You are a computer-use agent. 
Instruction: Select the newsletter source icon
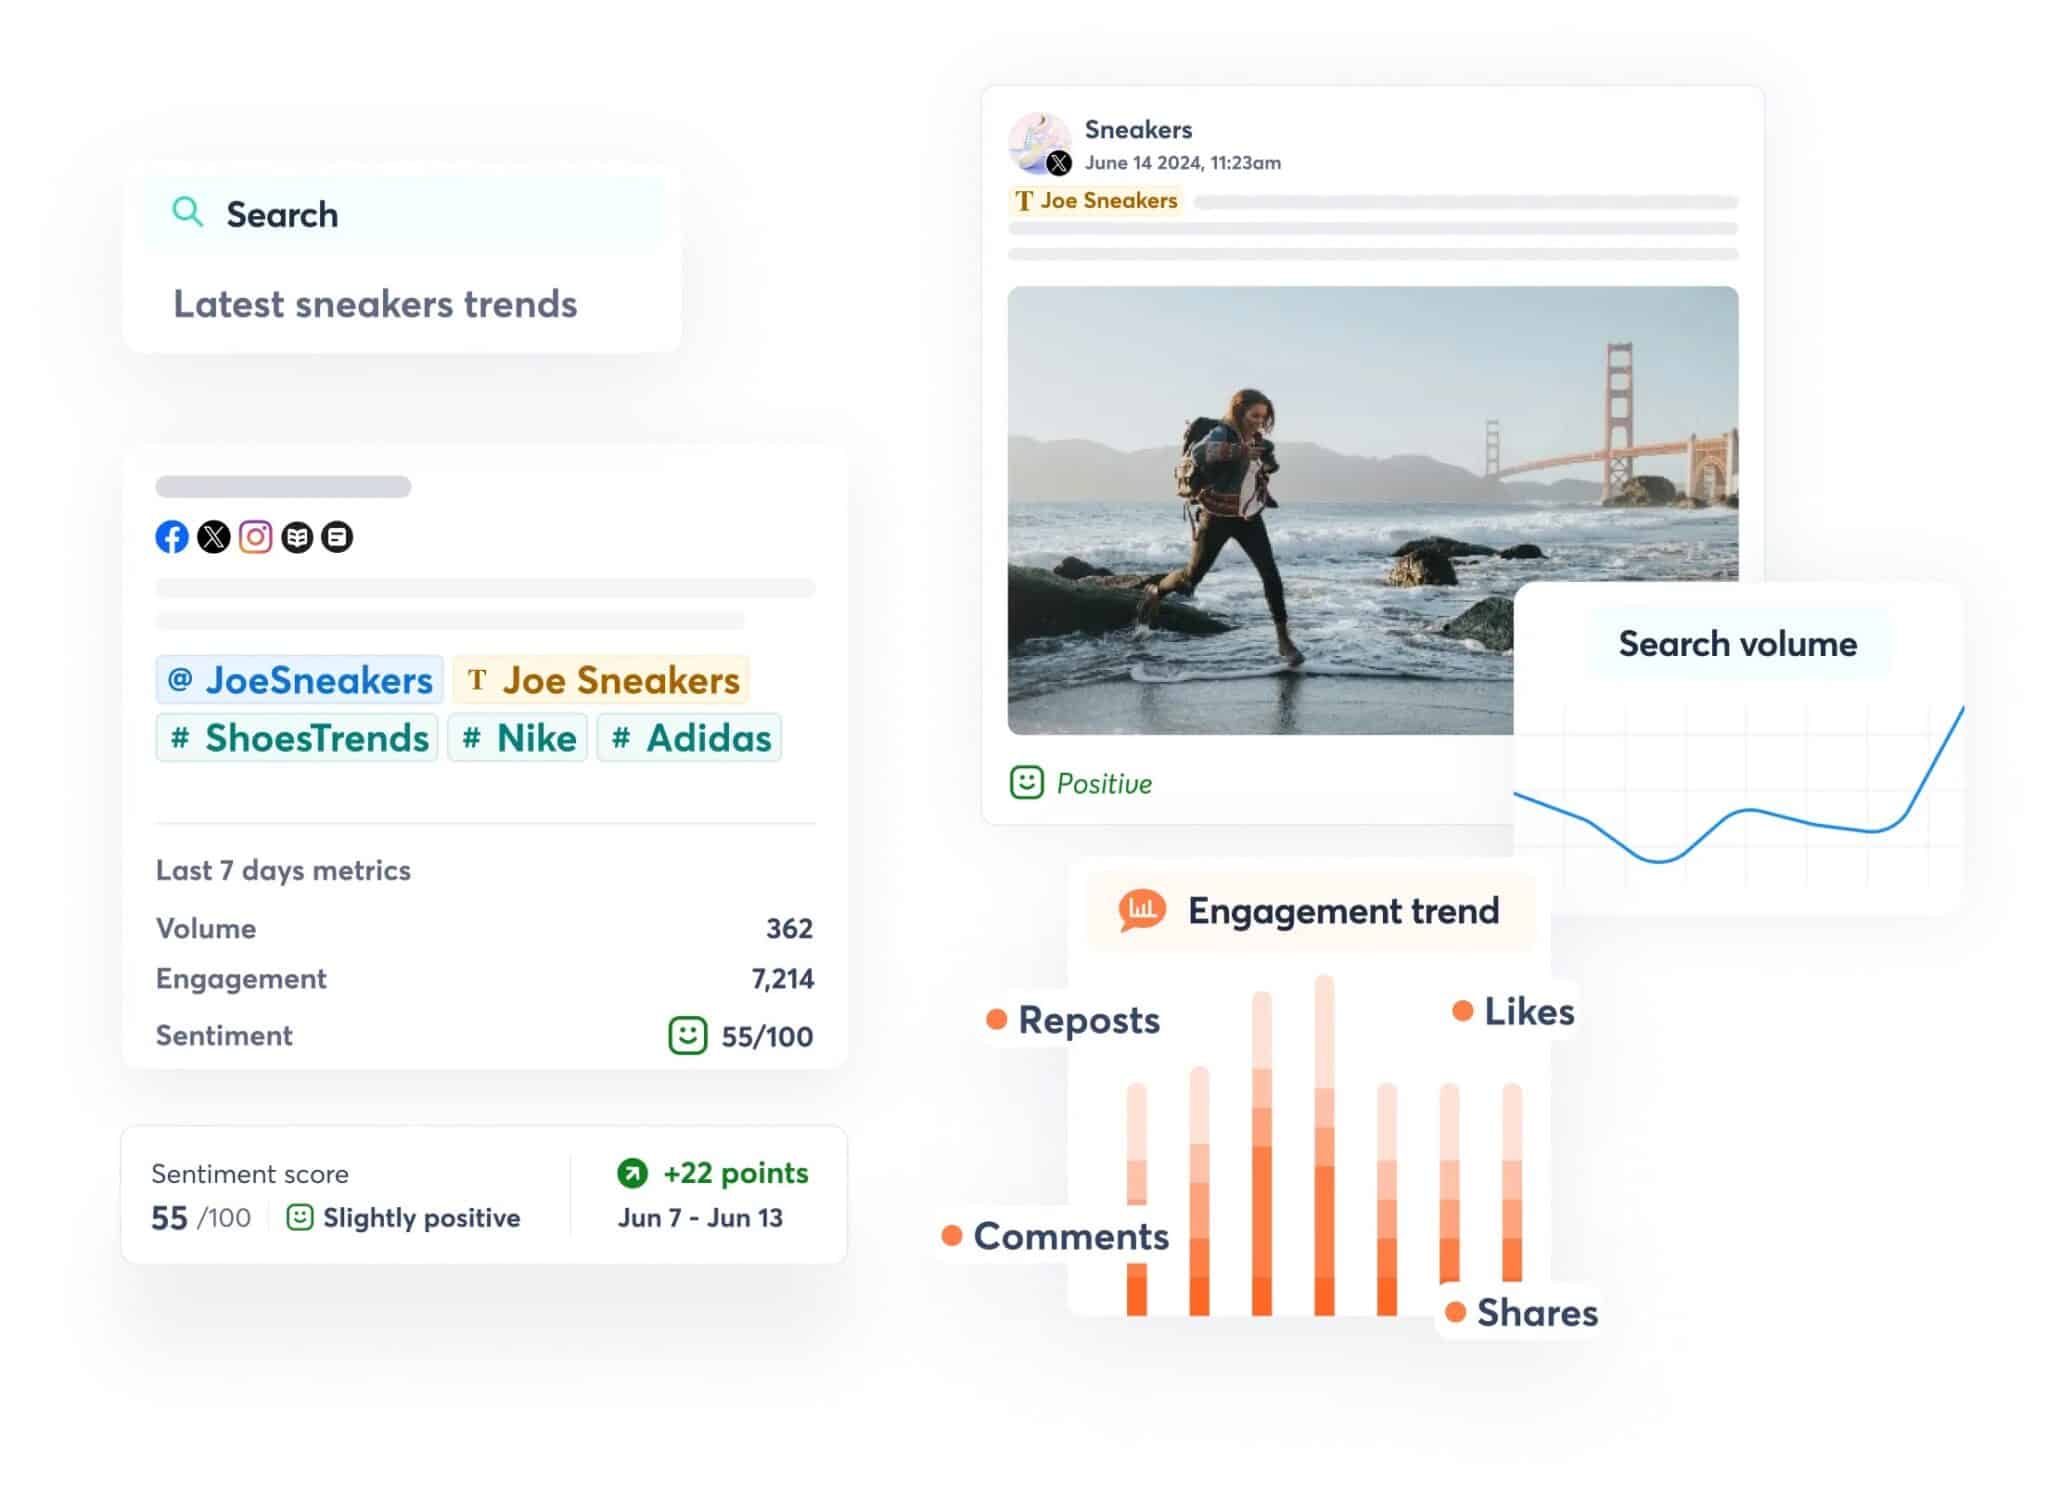point(338,537)
